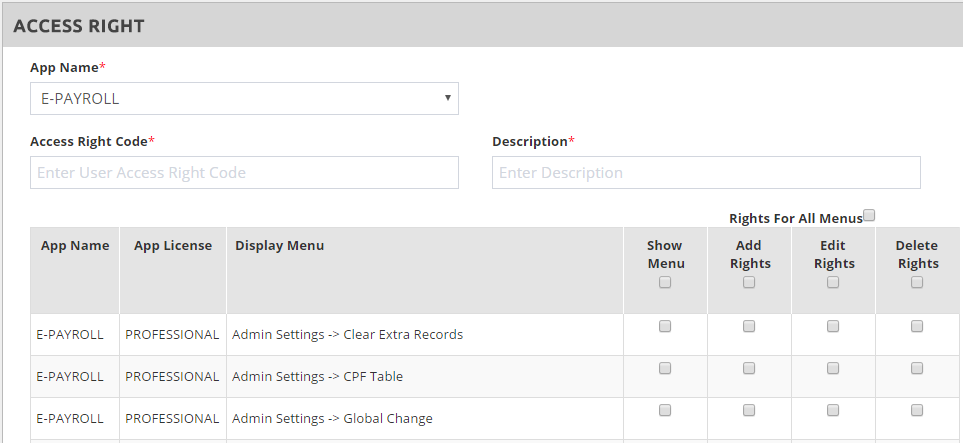Viewport: 963px width, 443px height.
Task: Tick Show Menu for Global Change
Action: pyautogui.click(x=665, y=411)
